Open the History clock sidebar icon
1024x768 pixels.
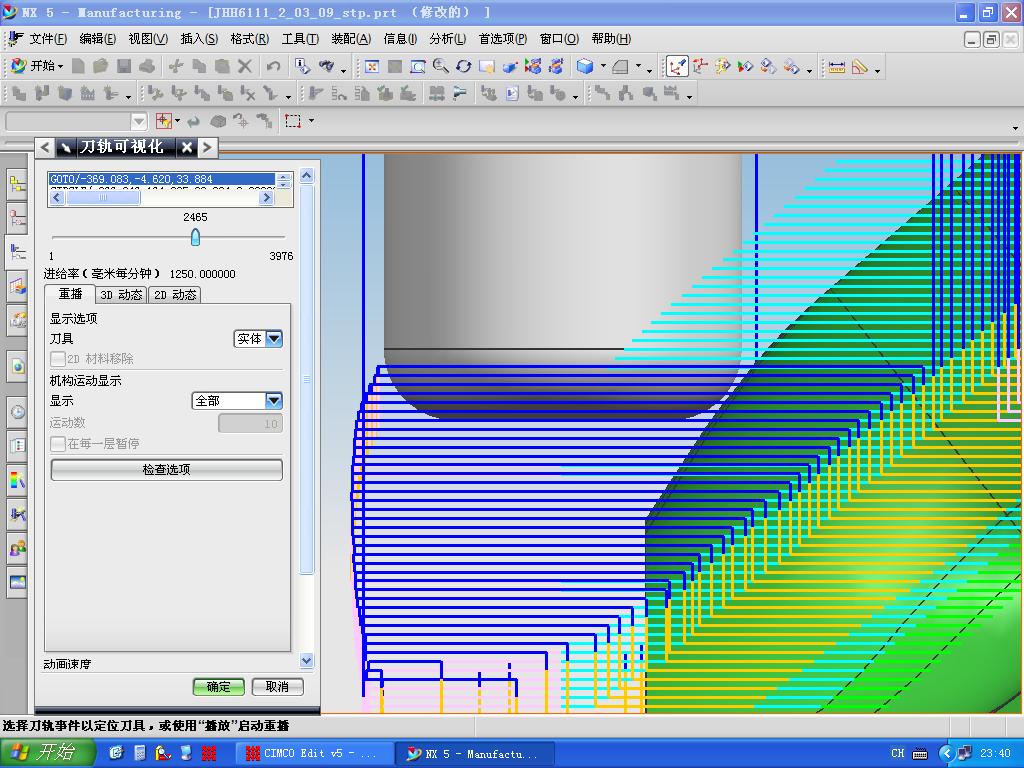tap(18, 411)
